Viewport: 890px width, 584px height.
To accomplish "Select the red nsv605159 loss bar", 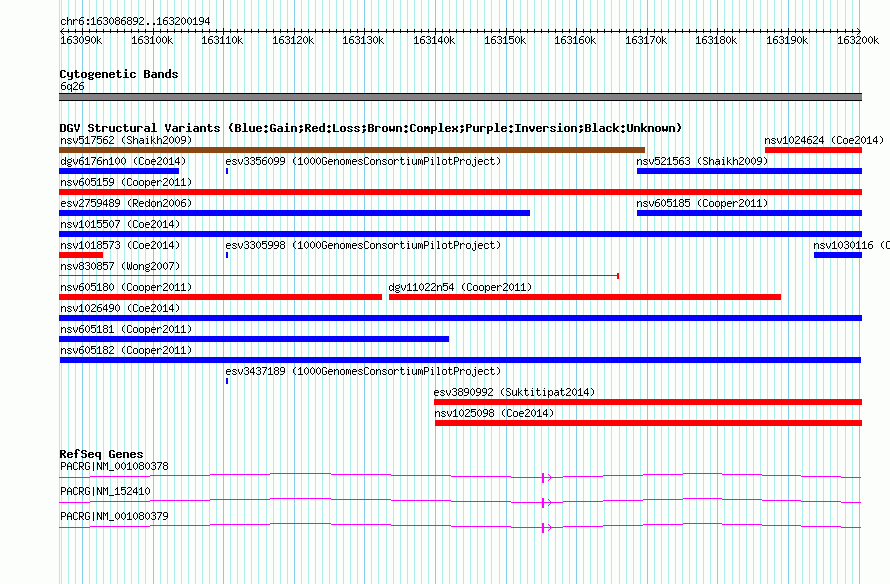I will [x=460, y=192].
